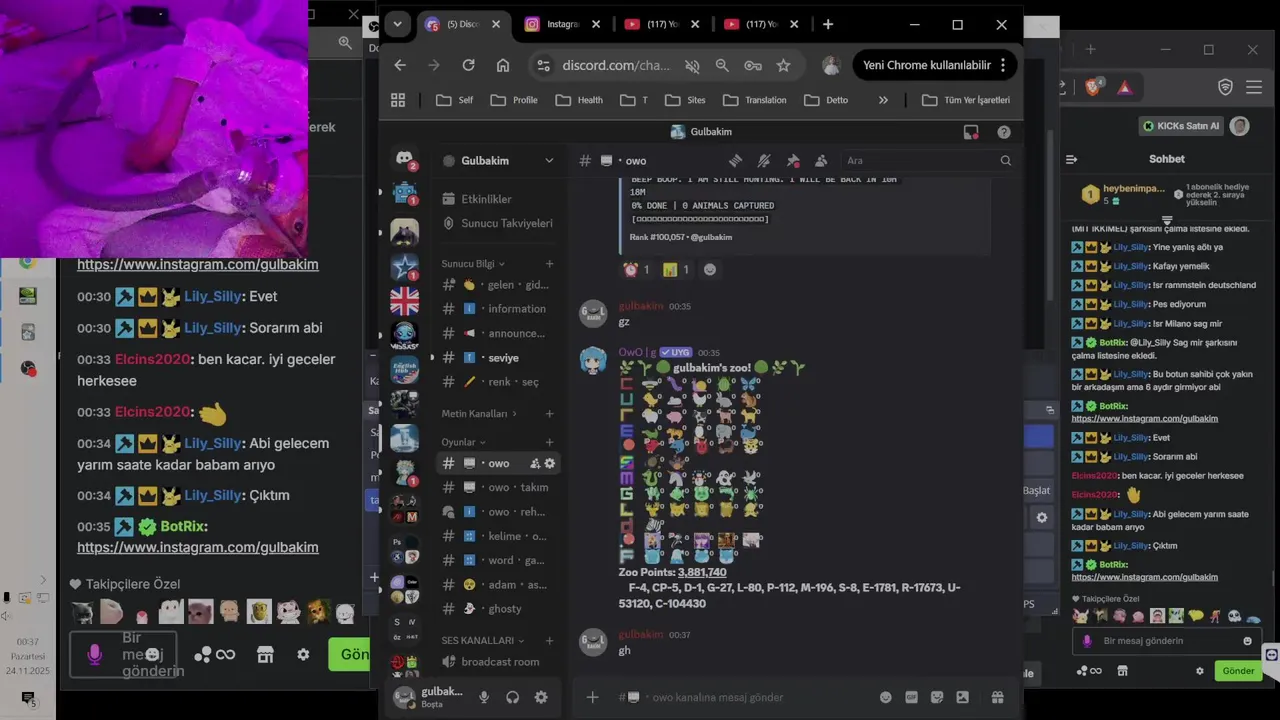Open chat settings gear in left chat window
Viewport: 1280px width, 720px height.
pyautogui.click(x=303, y=654)
